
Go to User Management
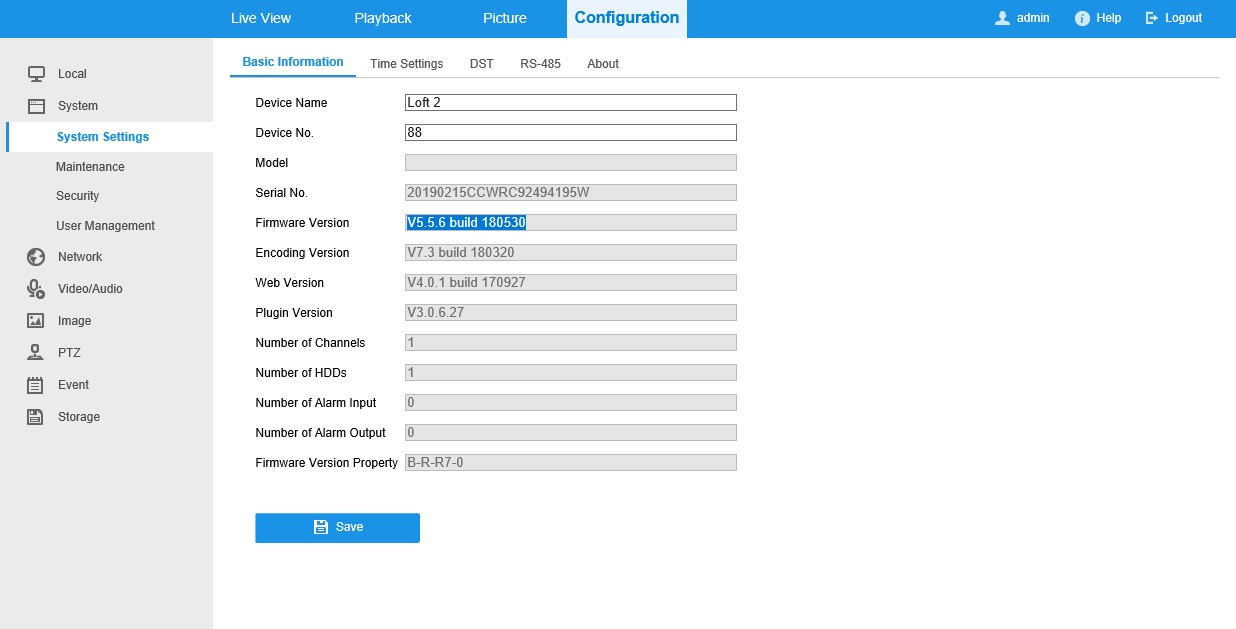[x=105, y=226]
